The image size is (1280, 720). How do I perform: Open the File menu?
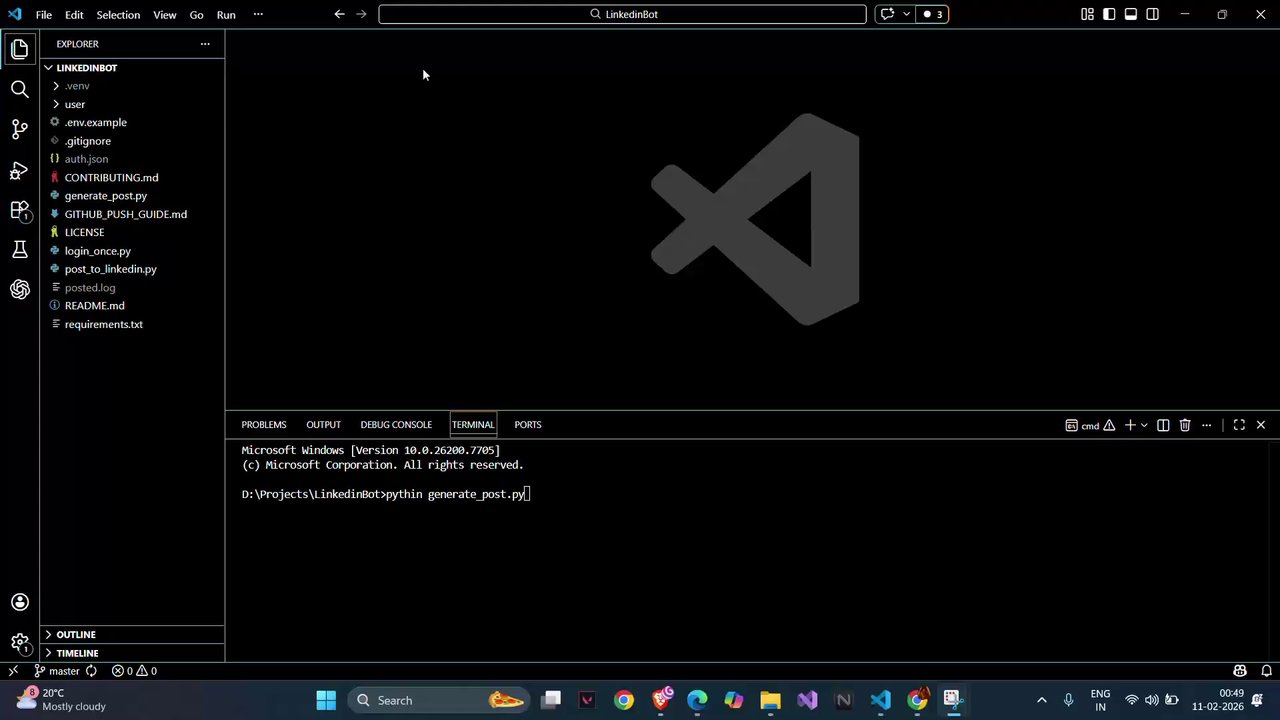click(x=44, y=15)
